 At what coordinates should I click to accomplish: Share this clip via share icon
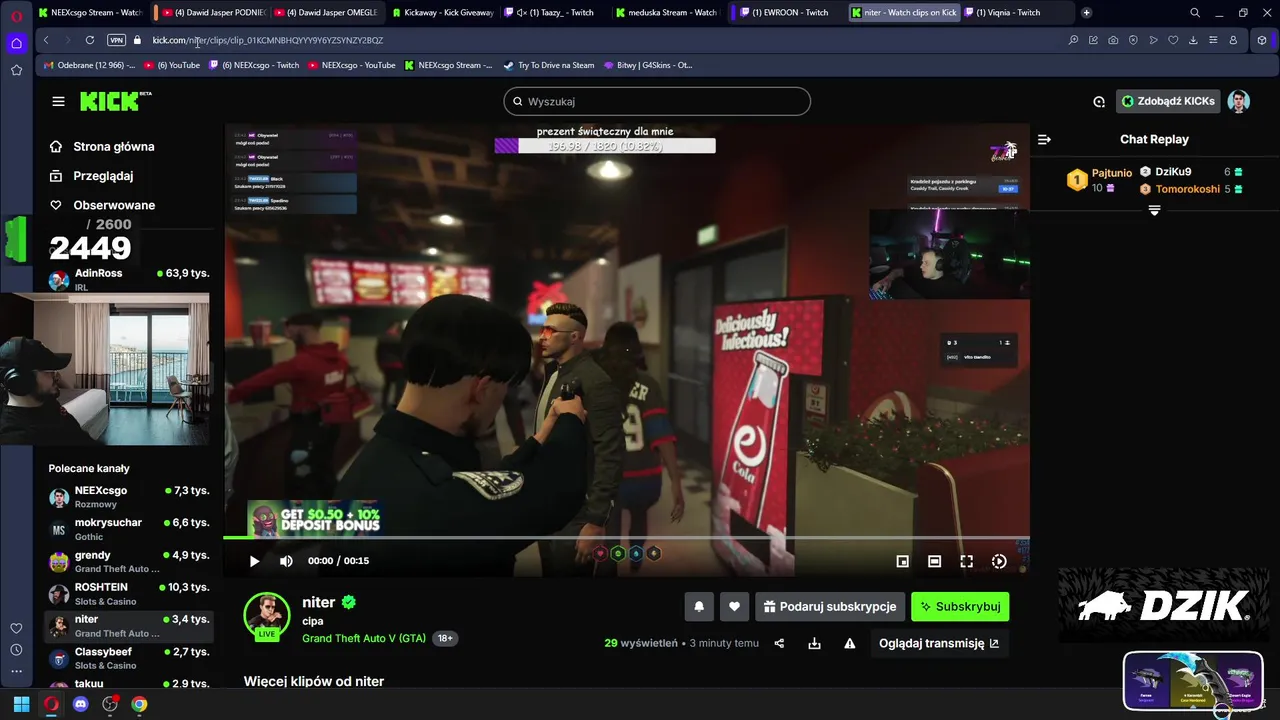[x=779, y=643]
